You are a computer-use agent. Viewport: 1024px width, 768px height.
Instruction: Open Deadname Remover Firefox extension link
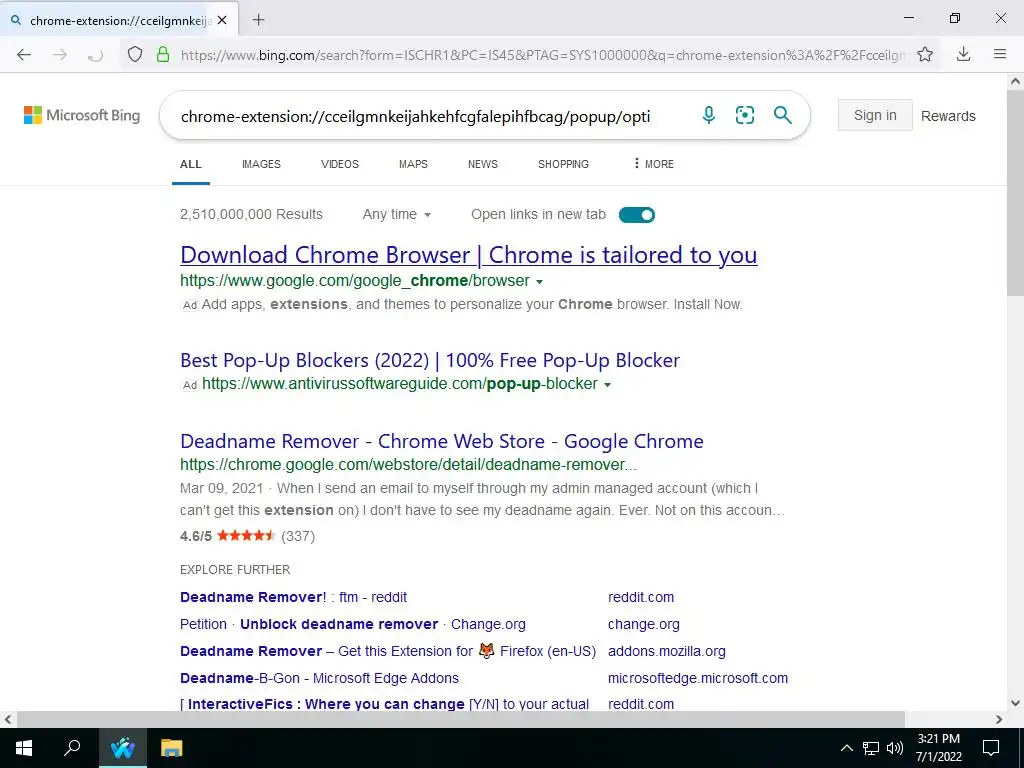click(388, 651)
